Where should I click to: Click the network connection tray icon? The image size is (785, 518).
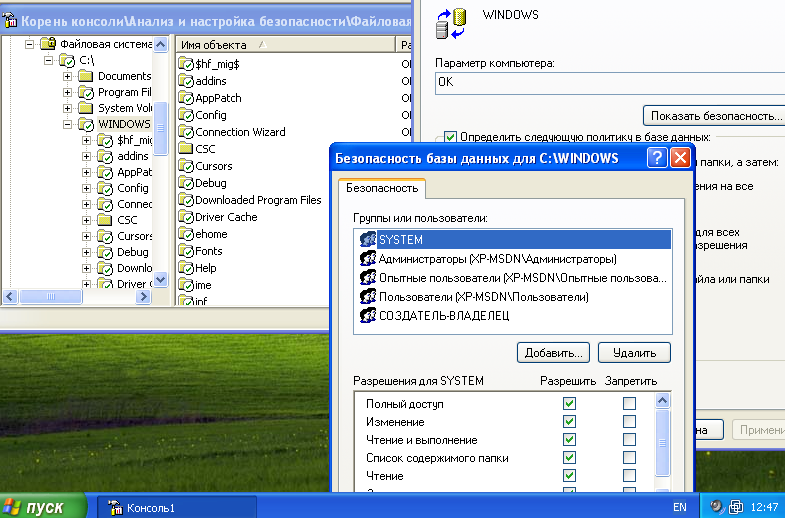coord(735,507)
